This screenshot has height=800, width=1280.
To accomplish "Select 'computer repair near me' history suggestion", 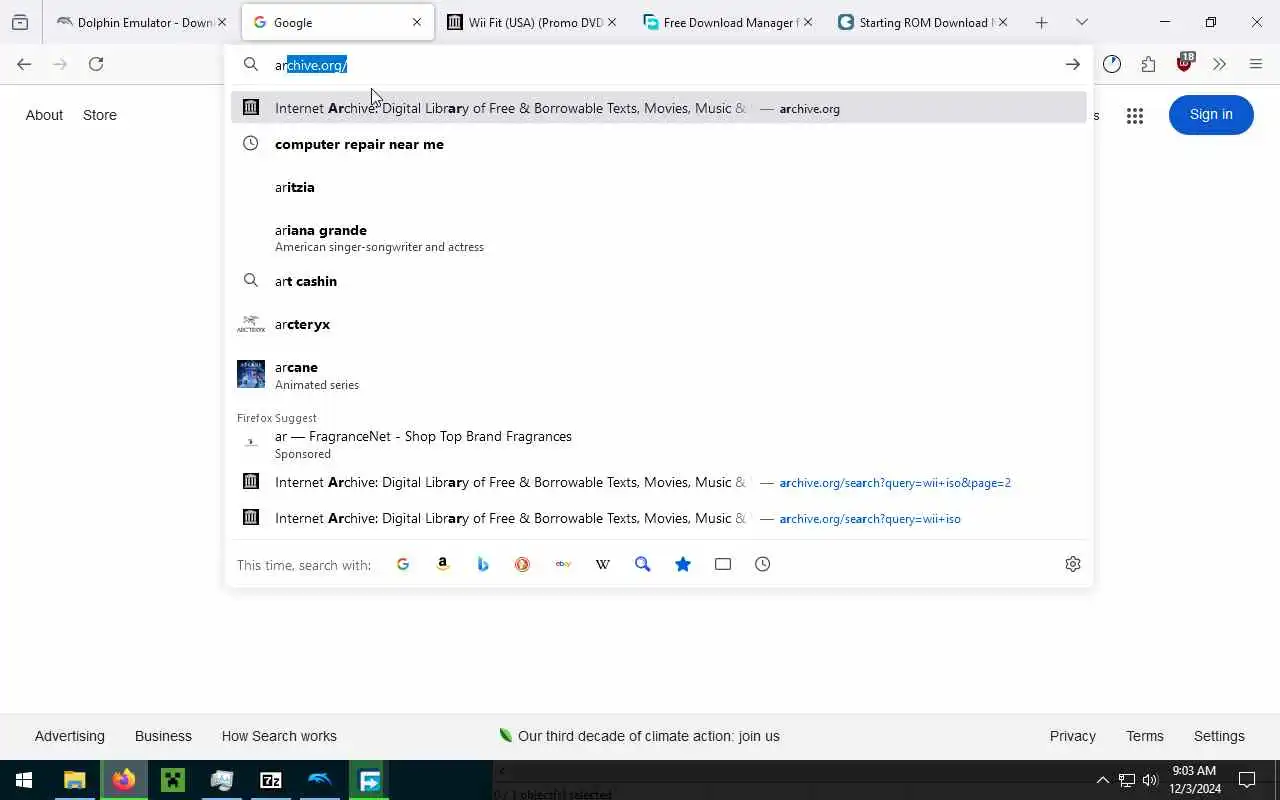I will point(659,144).
